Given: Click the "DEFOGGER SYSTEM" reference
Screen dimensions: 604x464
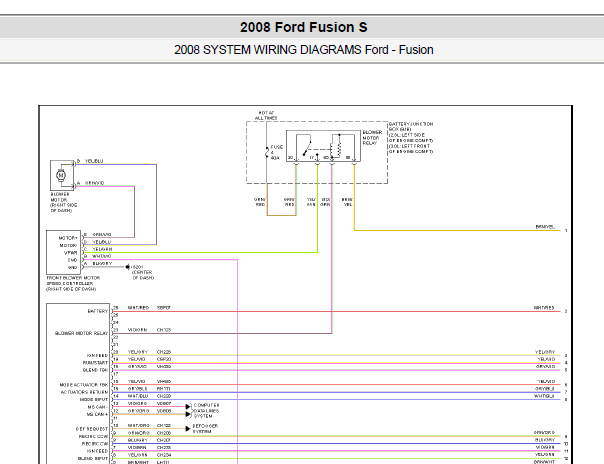Looking at the screenshot, I should coord(205,429).
